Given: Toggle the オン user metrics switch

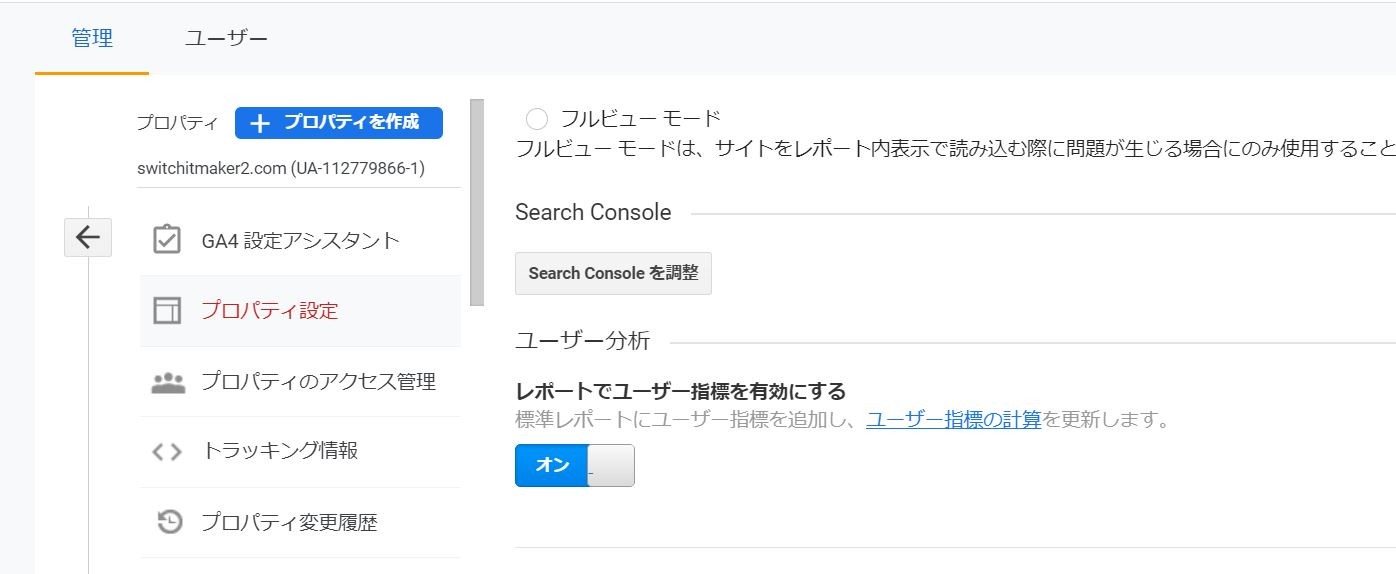Looking at the screenshot, I should pos(575,466).
